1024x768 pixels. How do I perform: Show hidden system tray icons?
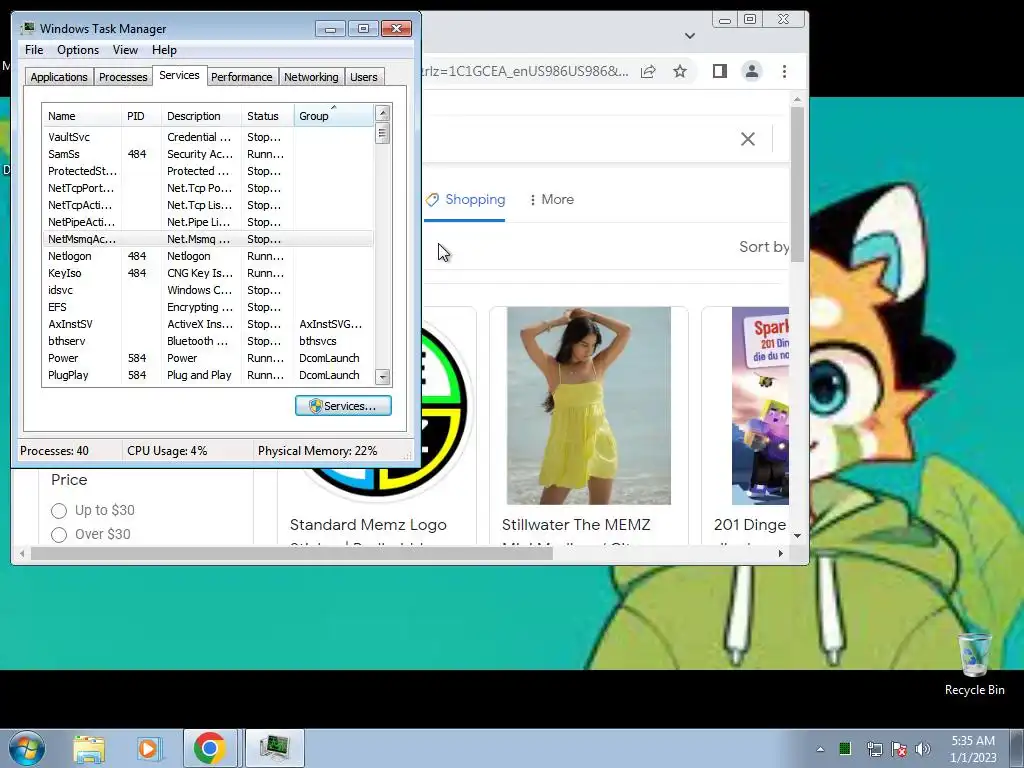820,749
